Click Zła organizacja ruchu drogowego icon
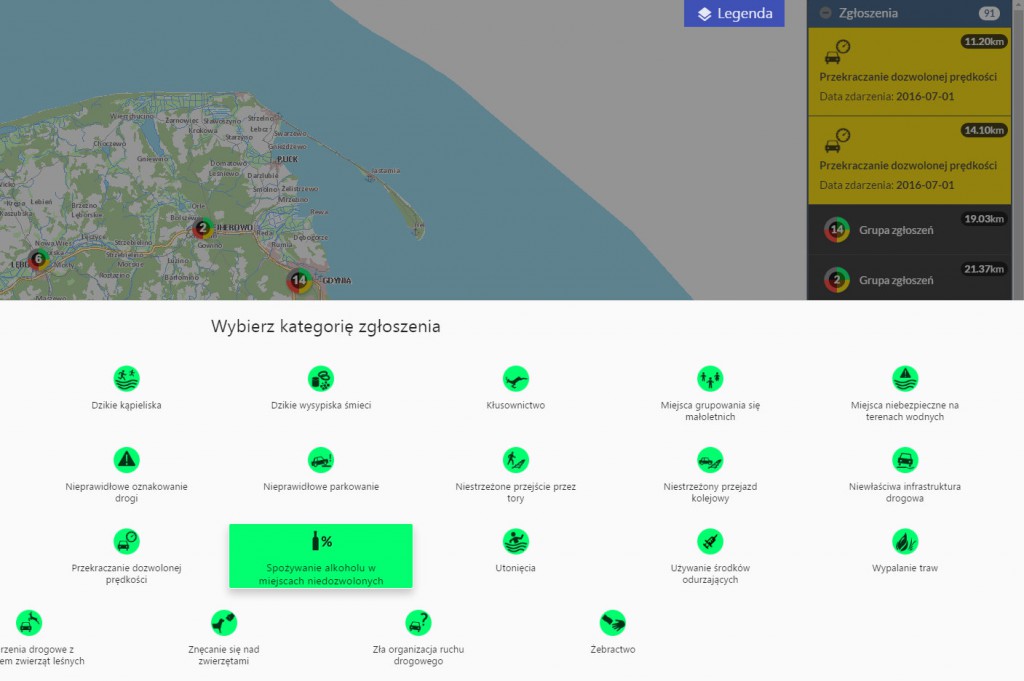This screenshot has height=681, width=1024. click(x=418, y=623)
